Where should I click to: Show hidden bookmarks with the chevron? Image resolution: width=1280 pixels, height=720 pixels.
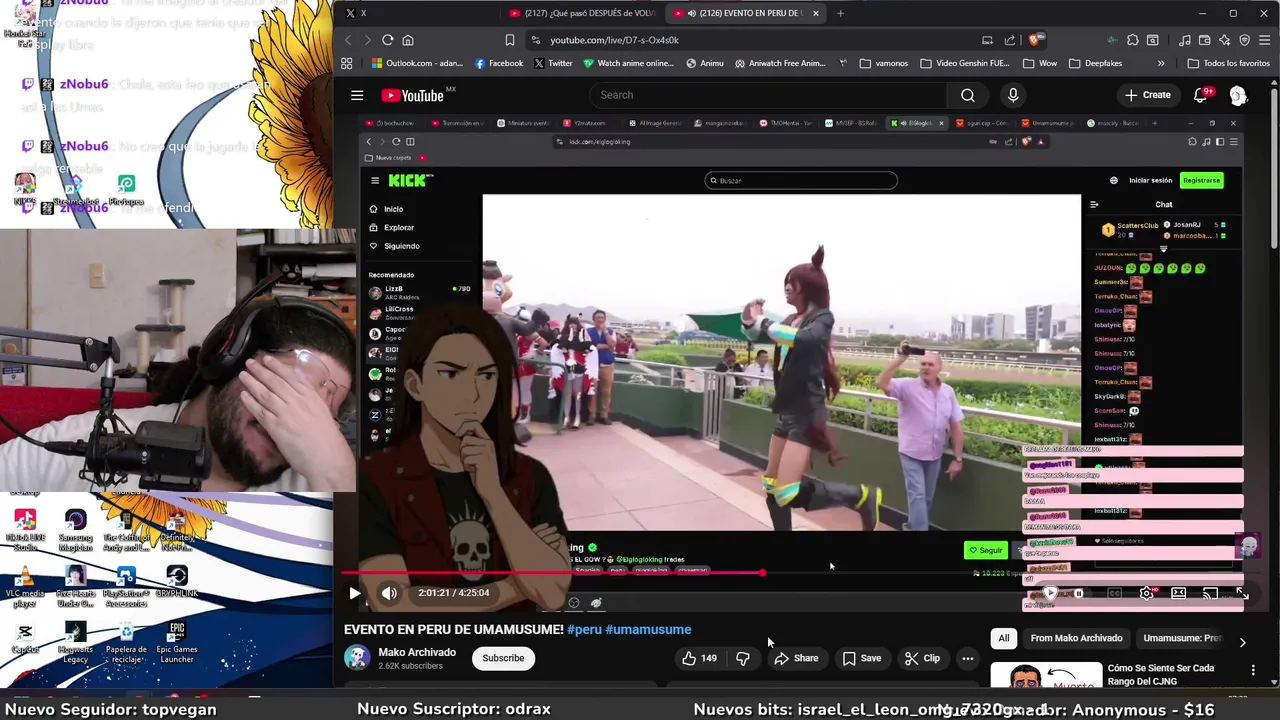click(1161, 63)
